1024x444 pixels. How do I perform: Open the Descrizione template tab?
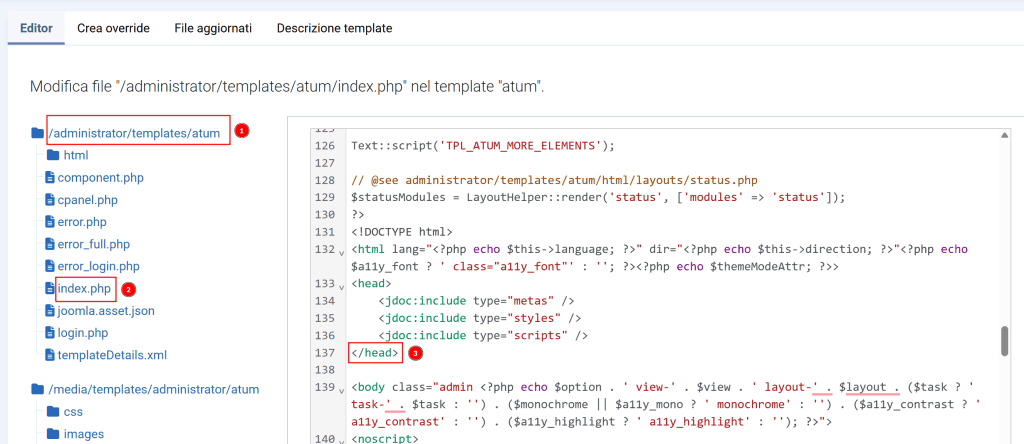[334, 28]
